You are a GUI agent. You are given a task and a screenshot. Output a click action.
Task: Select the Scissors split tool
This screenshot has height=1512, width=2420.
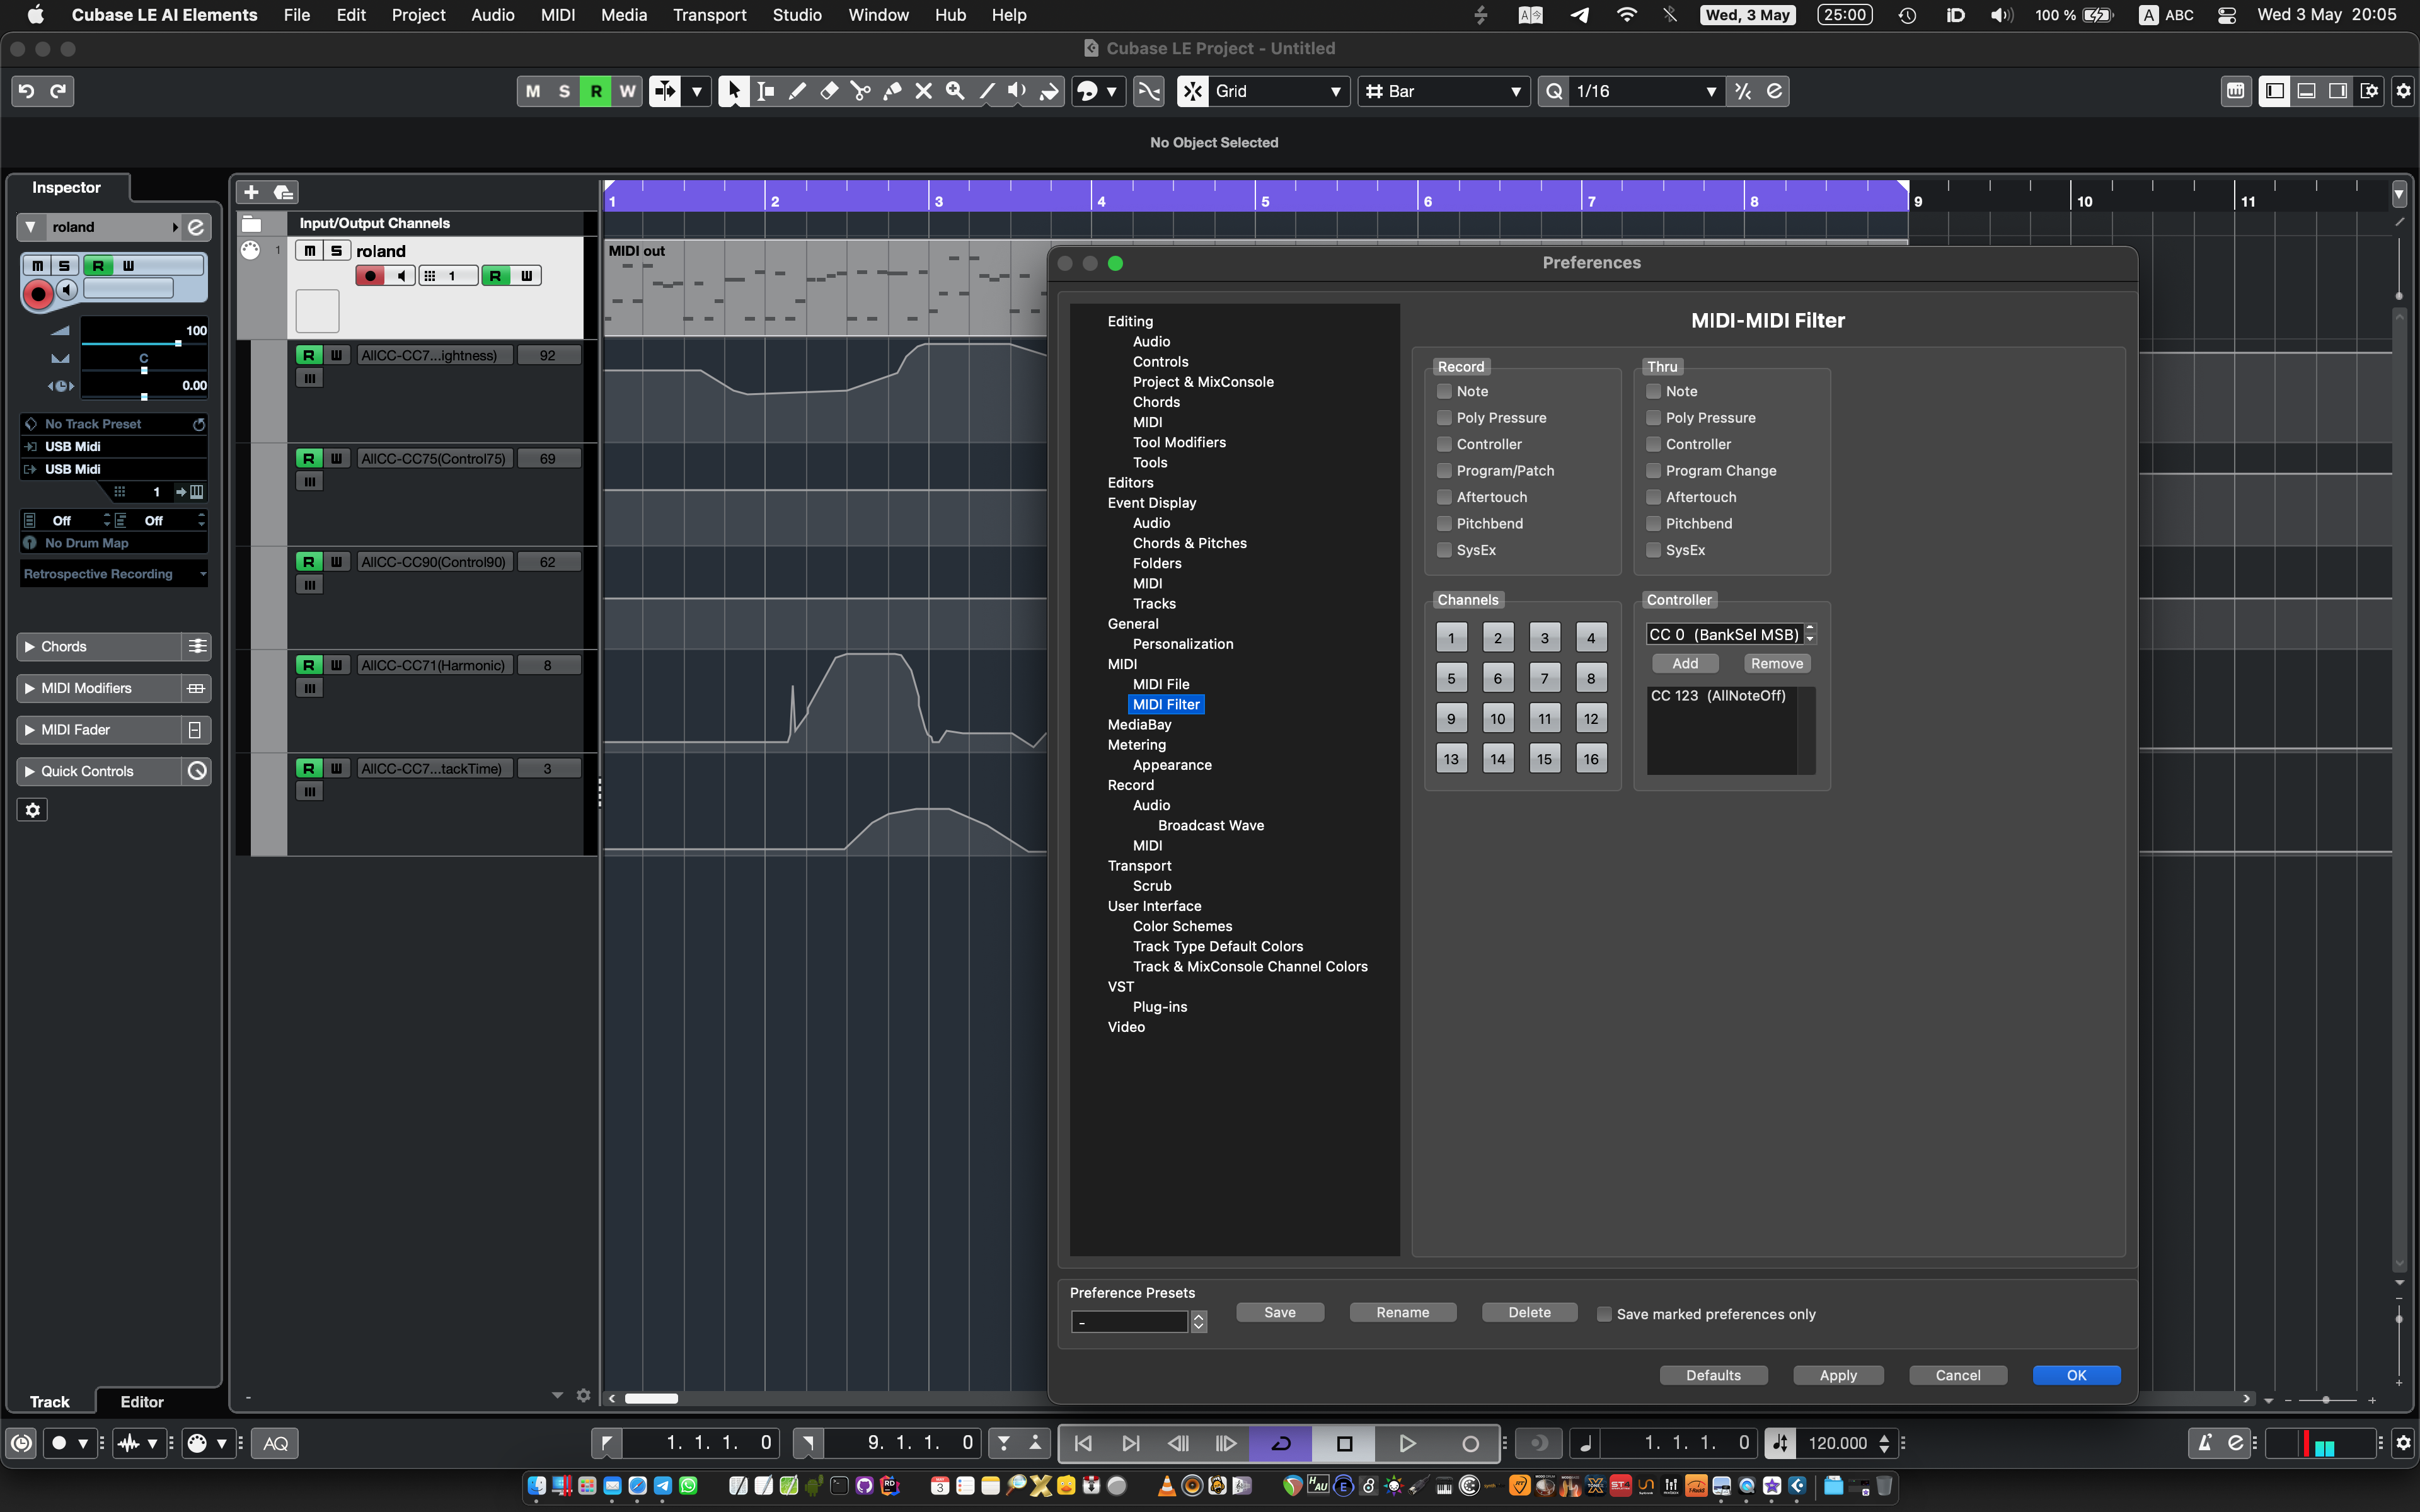click(x=860, y=91)
